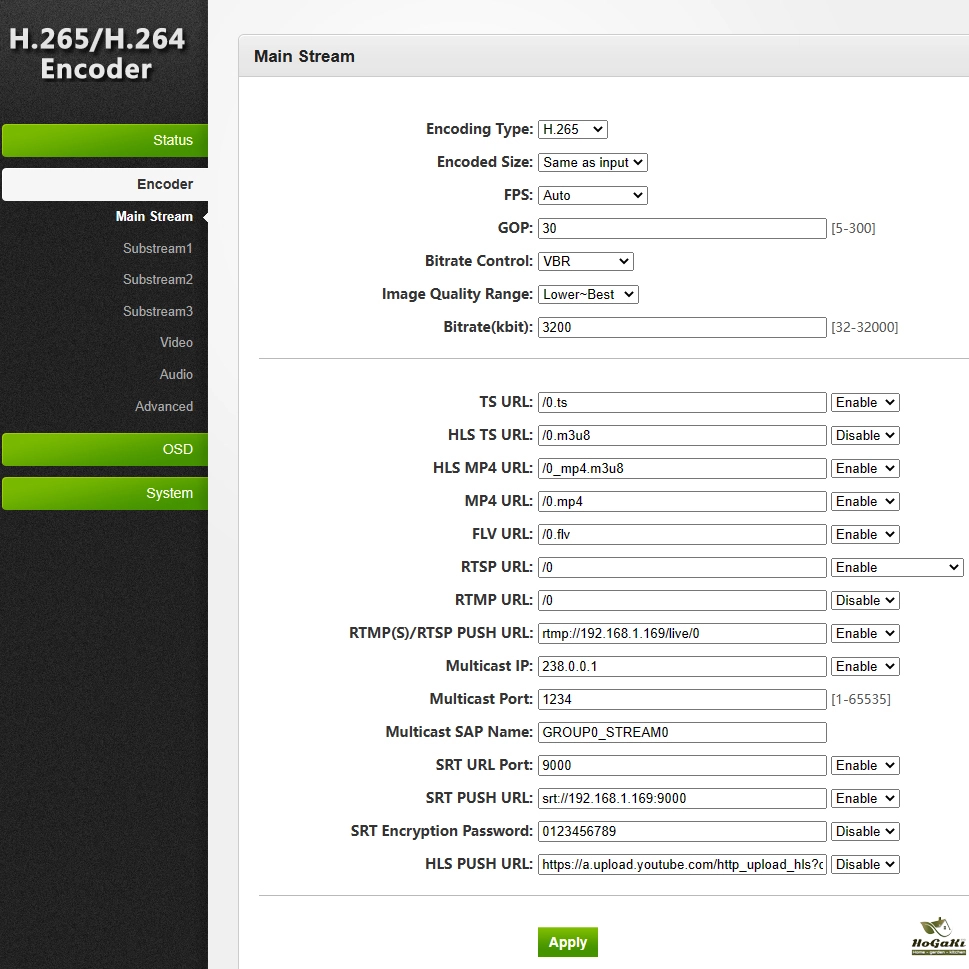Click the Bitrate(kbit) input field
The width and height of the screenshot is (969, 969).
point(681,327)
